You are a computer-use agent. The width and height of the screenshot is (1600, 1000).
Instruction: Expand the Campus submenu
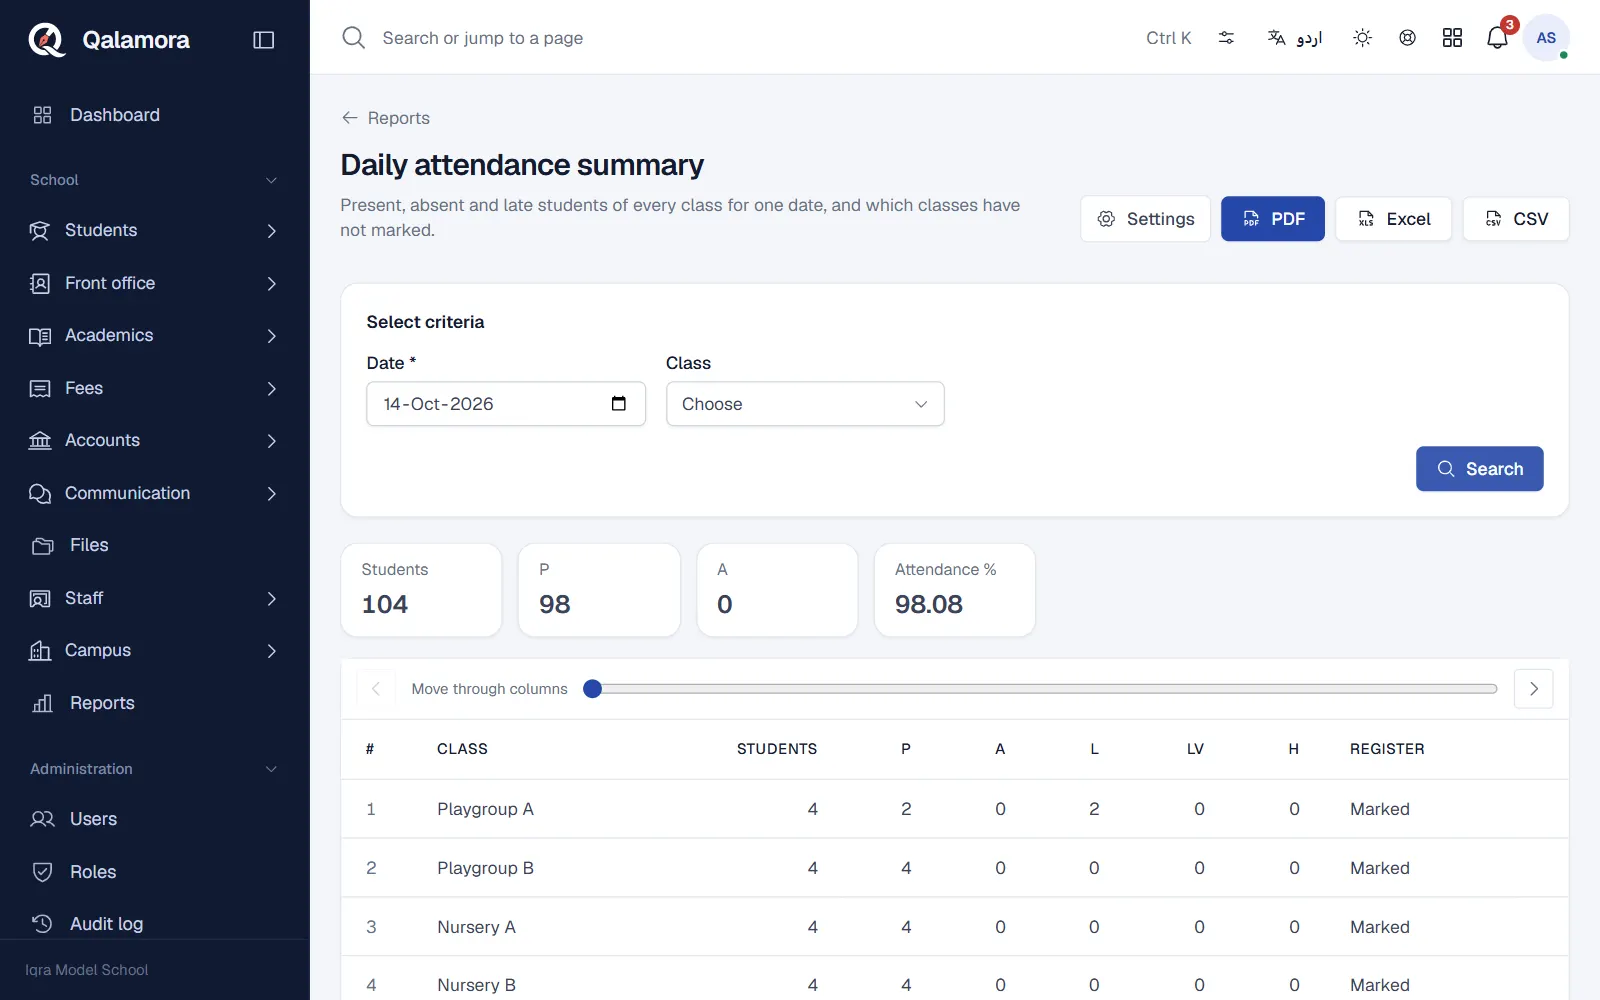click(x=271, y=651)
